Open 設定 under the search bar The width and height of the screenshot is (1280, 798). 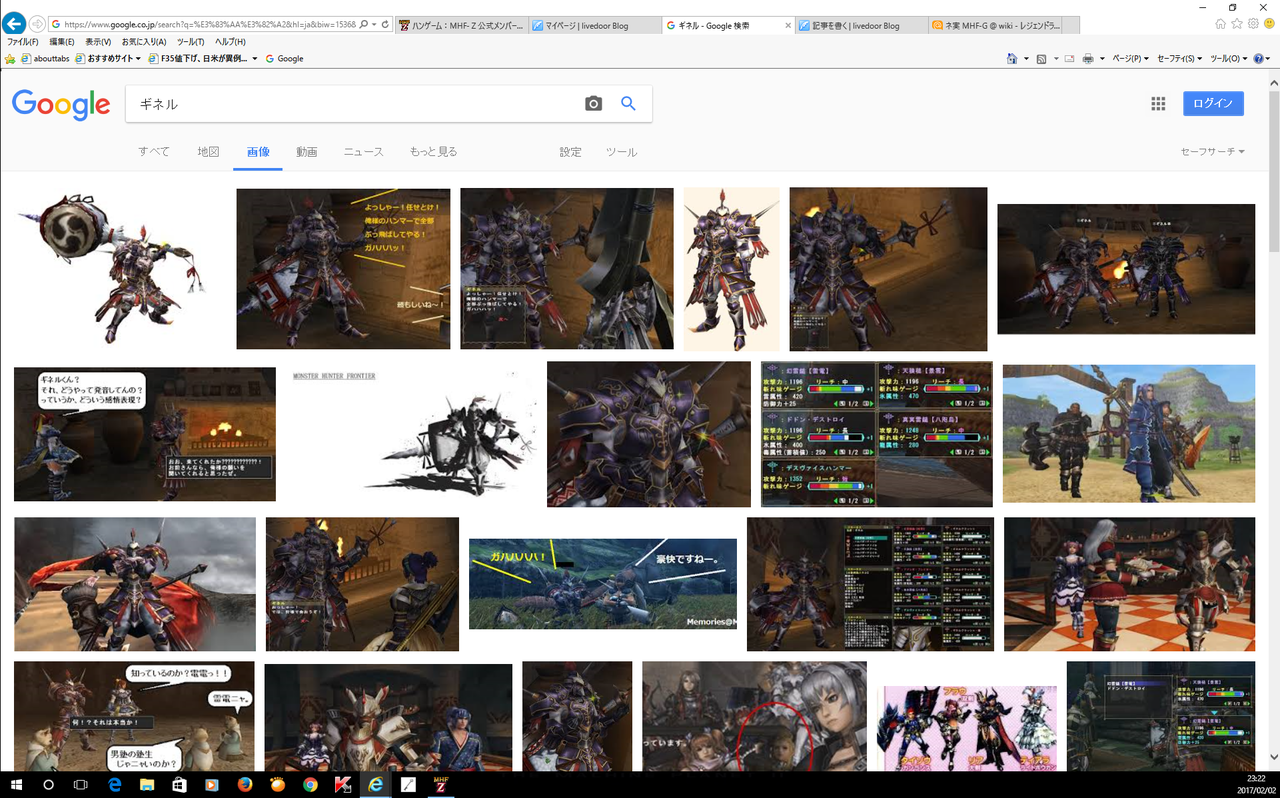point(570,152)
